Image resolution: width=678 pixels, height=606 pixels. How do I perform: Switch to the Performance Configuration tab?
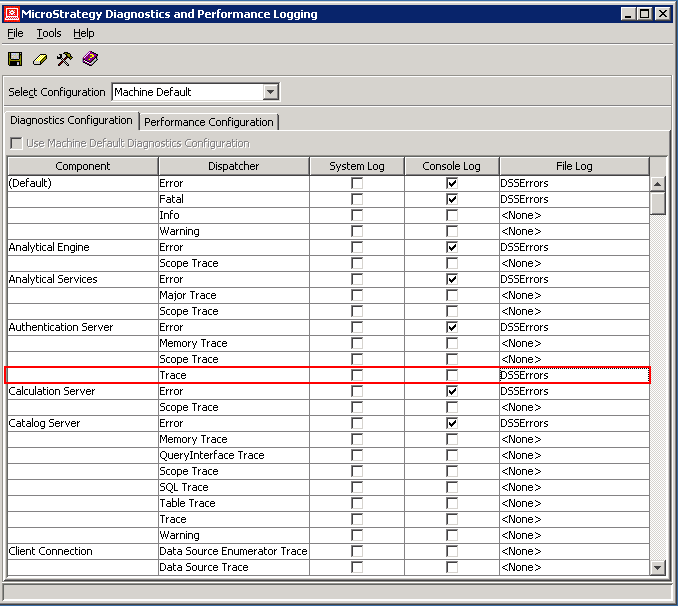209,122
